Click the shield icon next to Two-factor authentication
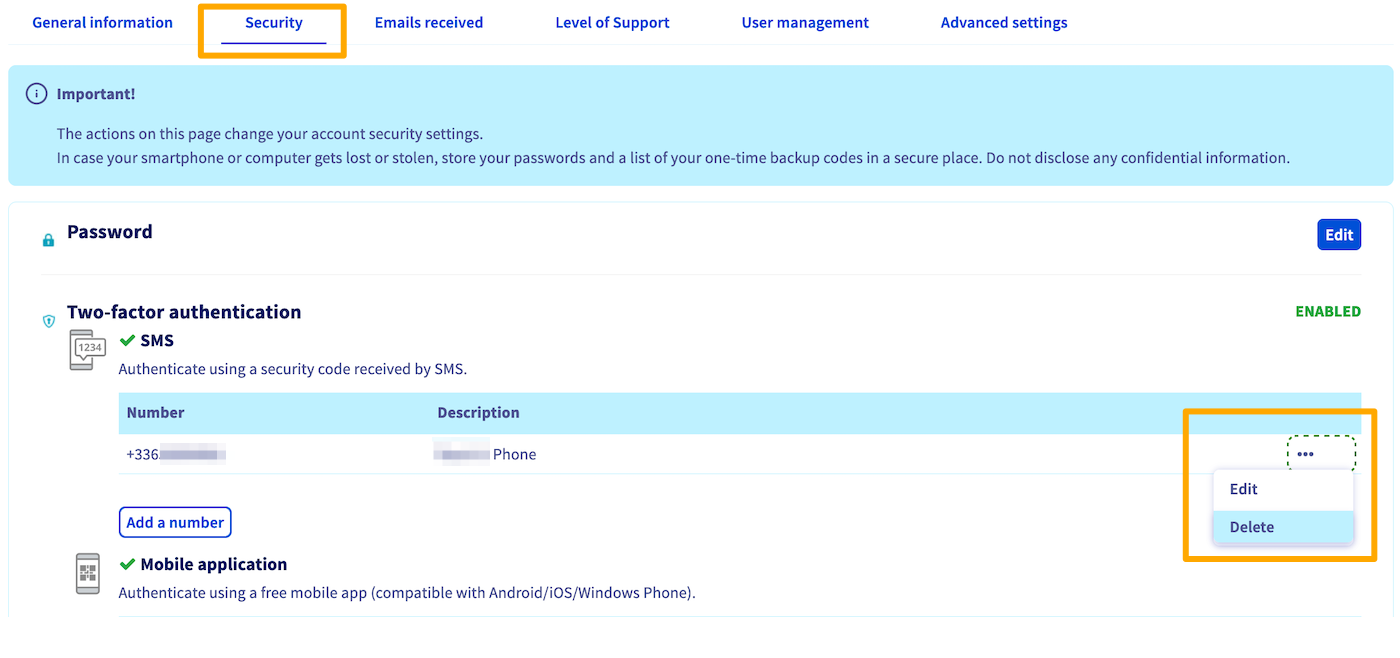 coord(48,321)
